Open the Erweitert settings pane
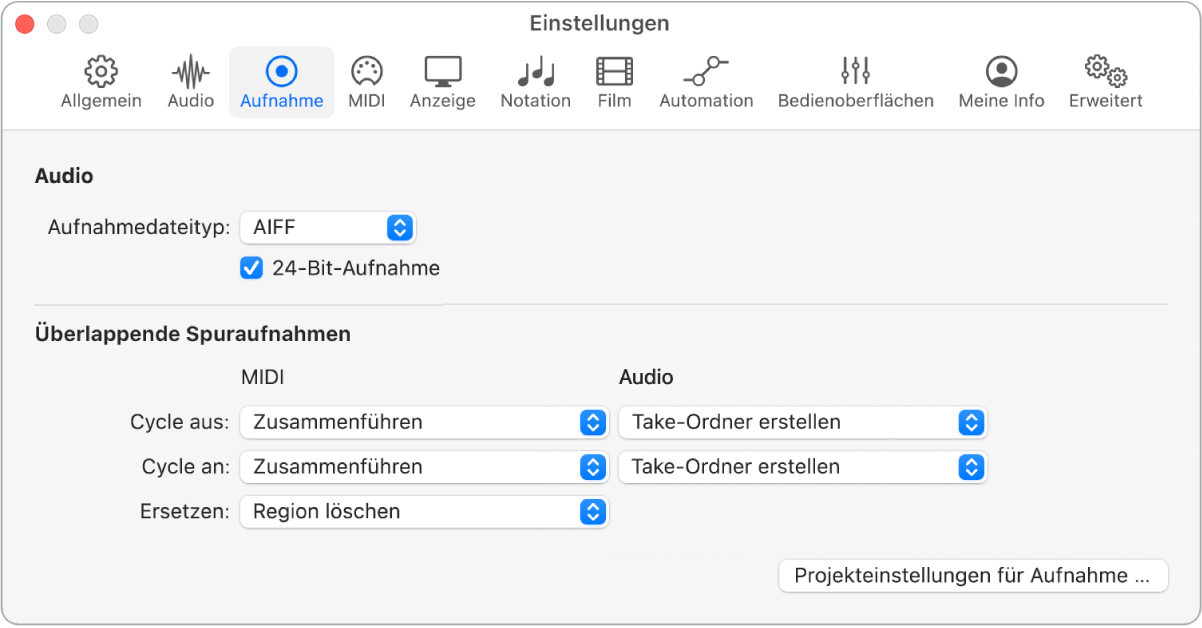1202x628 pixels. tap(1104, 82)
